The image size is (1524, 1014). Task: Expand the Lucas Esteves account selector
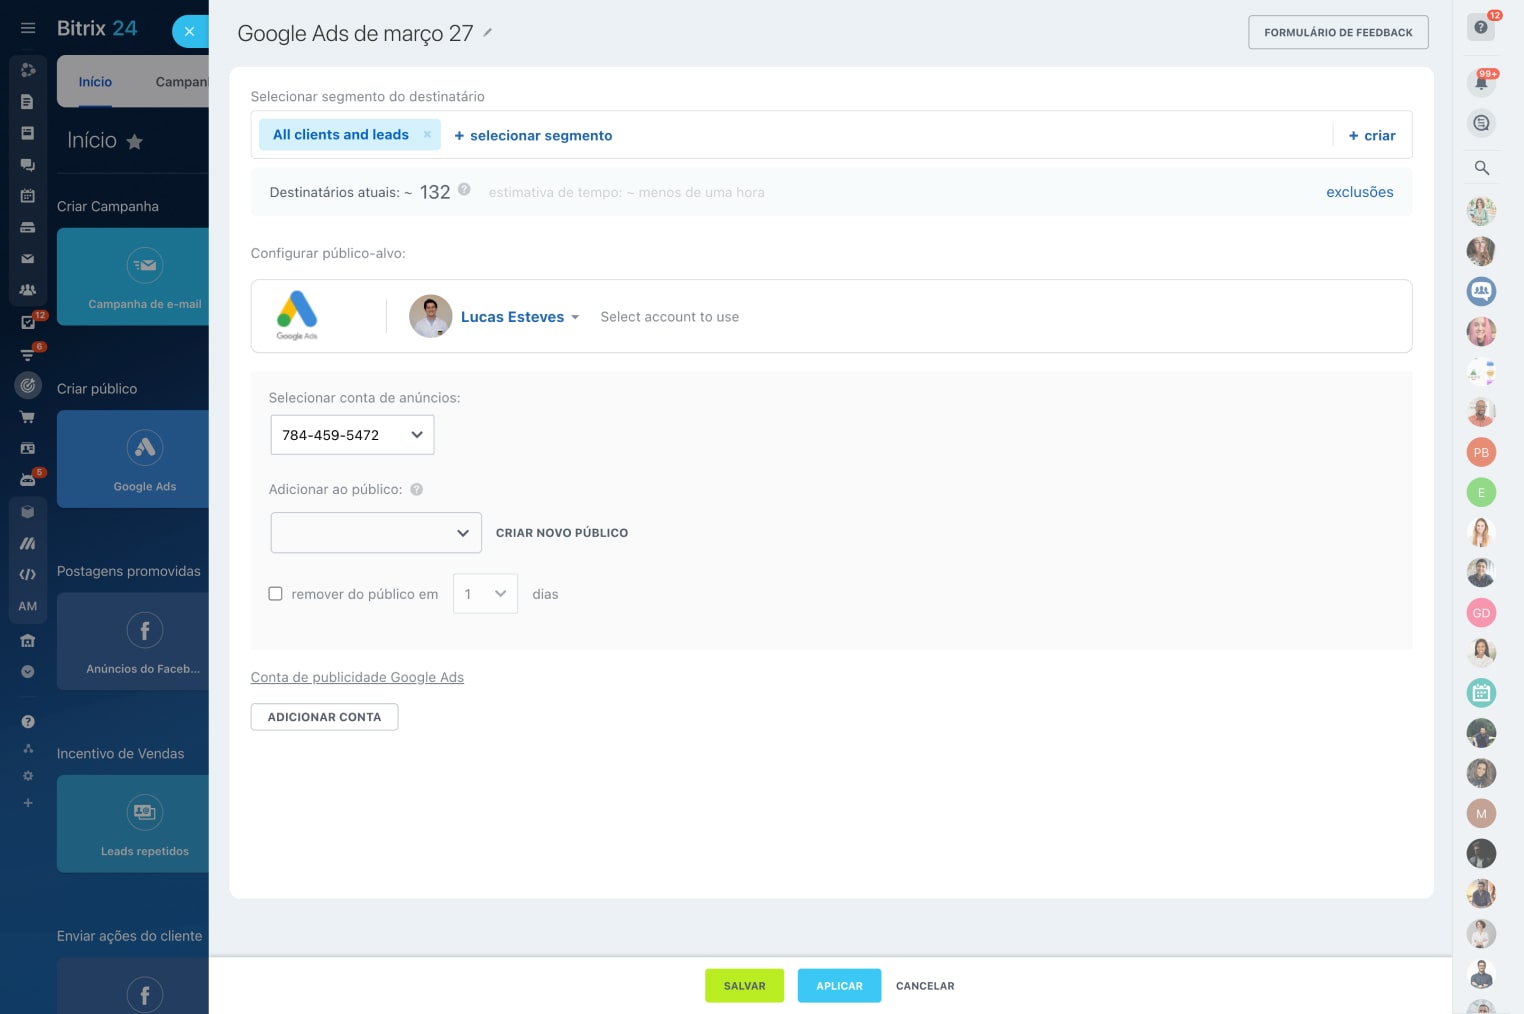point(520,317)
